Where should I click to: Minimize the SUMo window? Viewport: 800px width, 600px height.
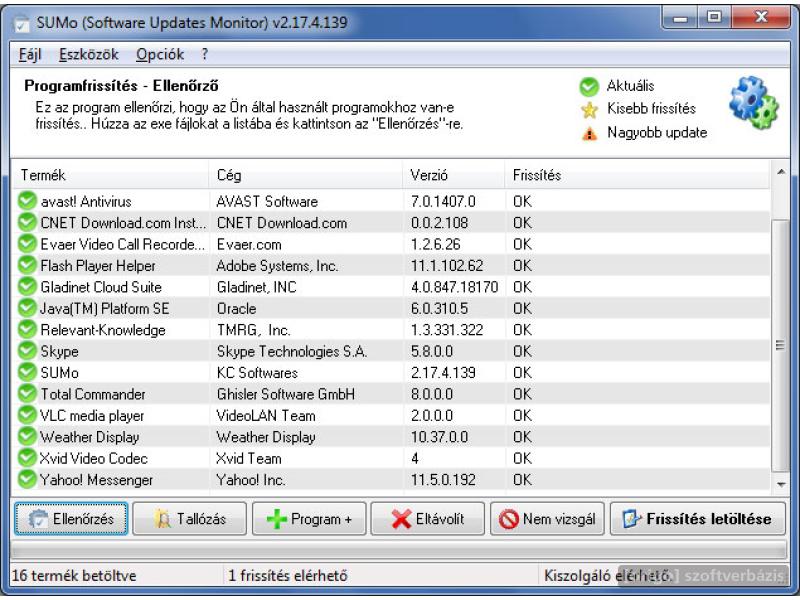click(680, 18)
